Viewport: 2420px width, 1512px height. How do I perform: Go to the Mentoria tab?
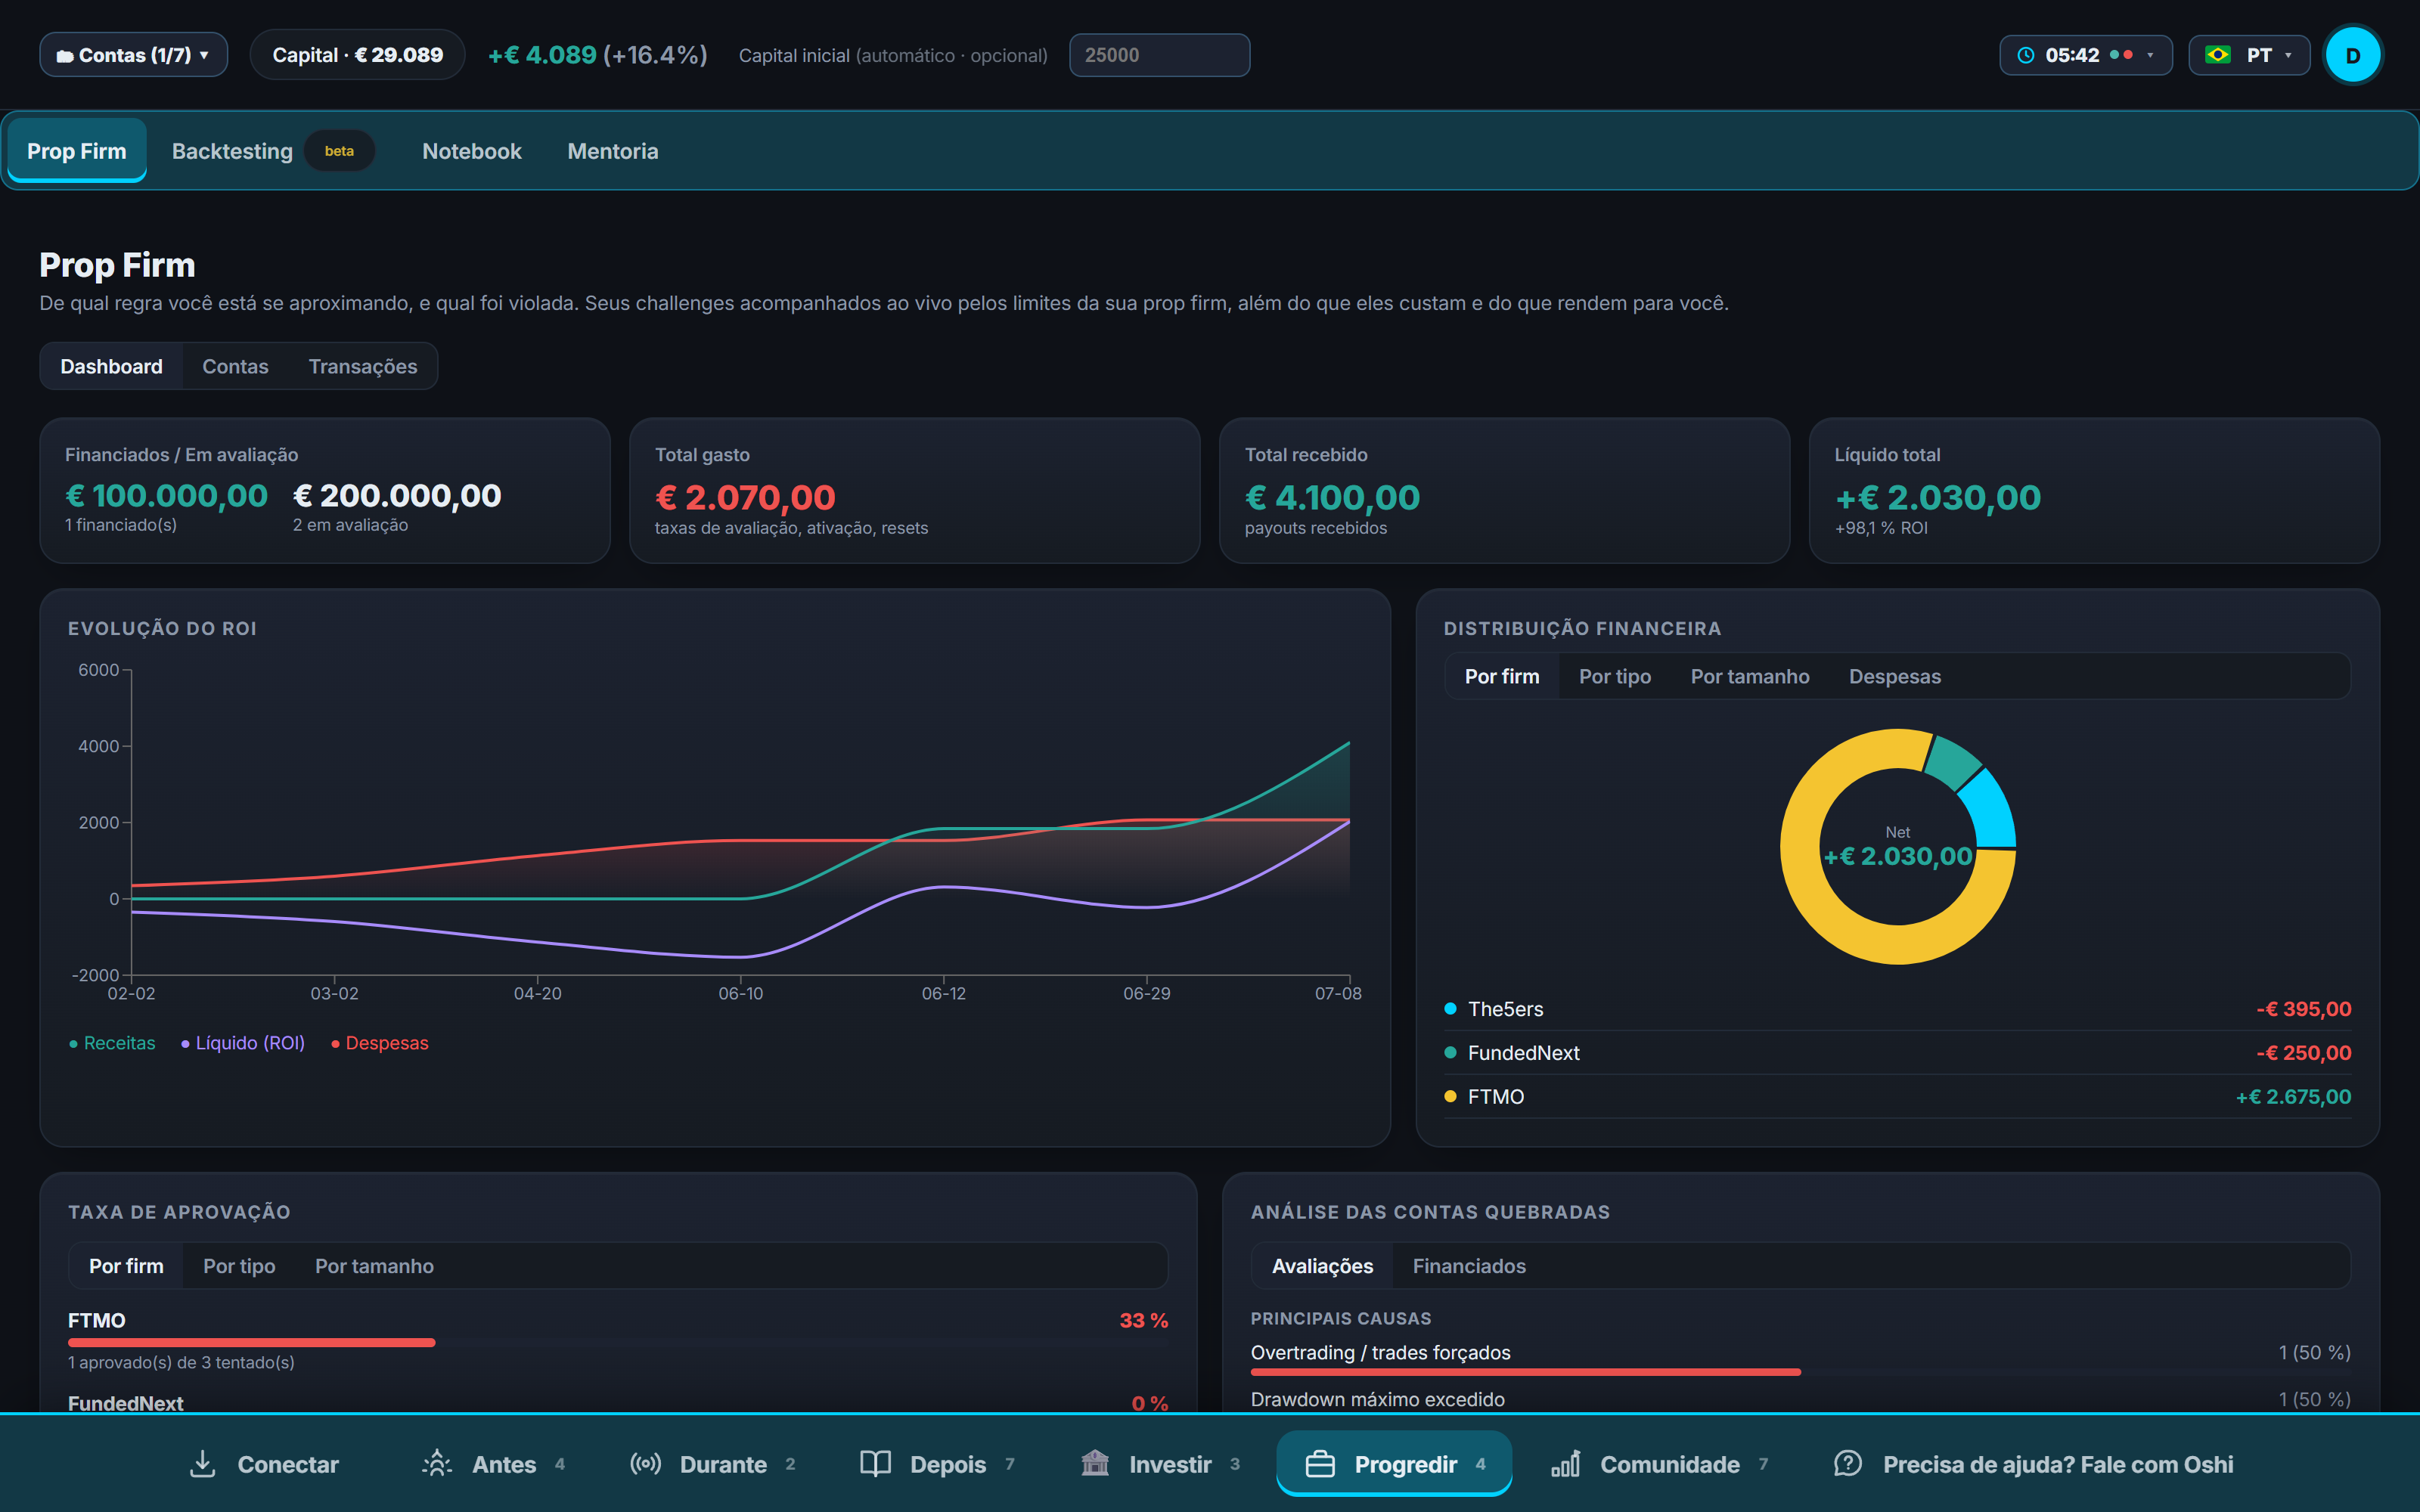(x=612, y=151)
